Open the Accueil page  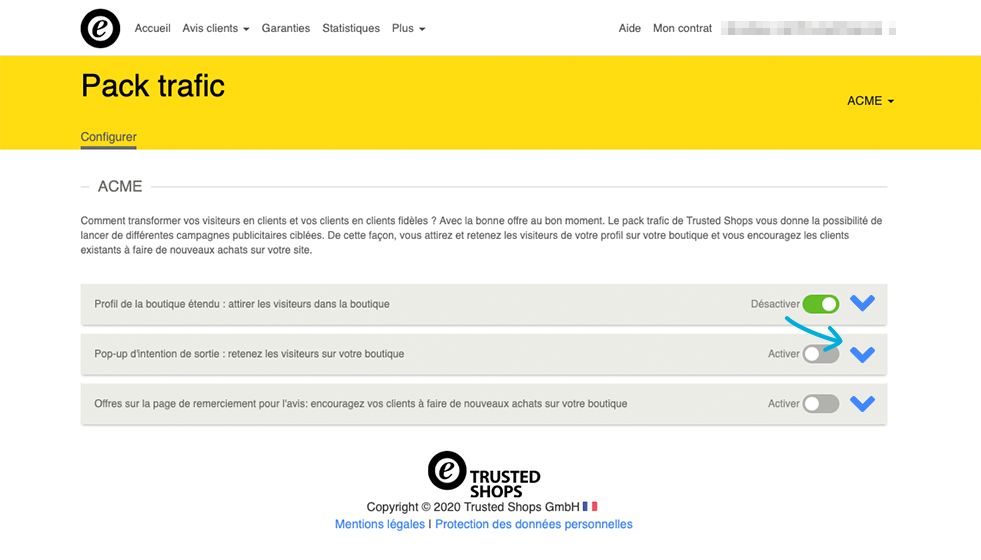pyautogui.click(x=152, y=28)
